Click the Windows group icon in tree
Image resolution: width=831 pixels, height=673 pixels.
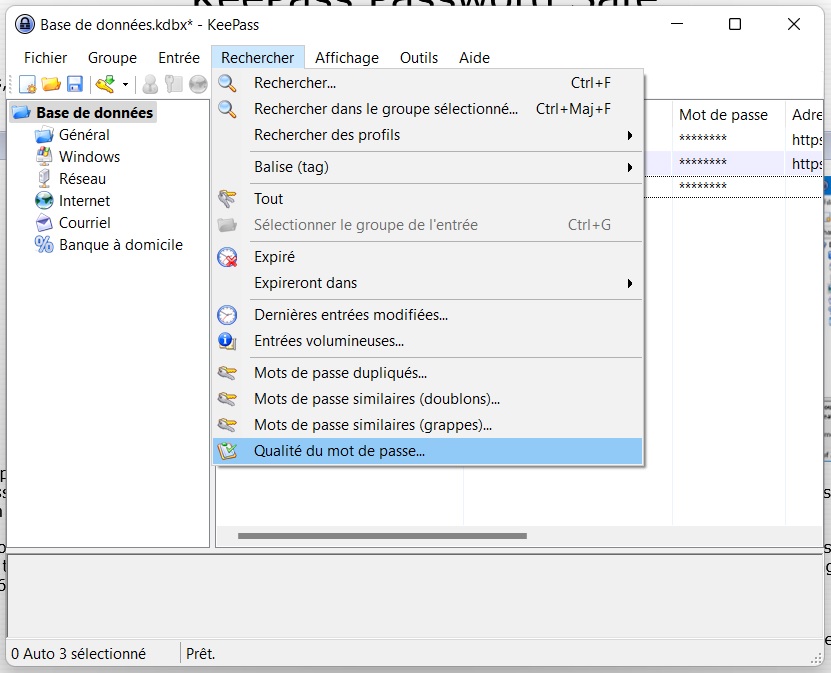point(44,157)
